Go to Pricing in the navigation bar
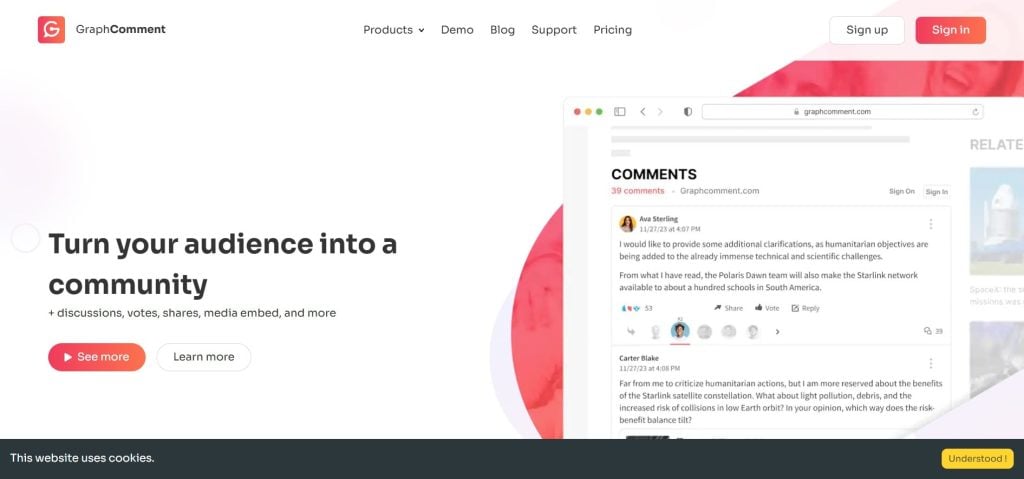The image size is (1024, 479). 612,30
